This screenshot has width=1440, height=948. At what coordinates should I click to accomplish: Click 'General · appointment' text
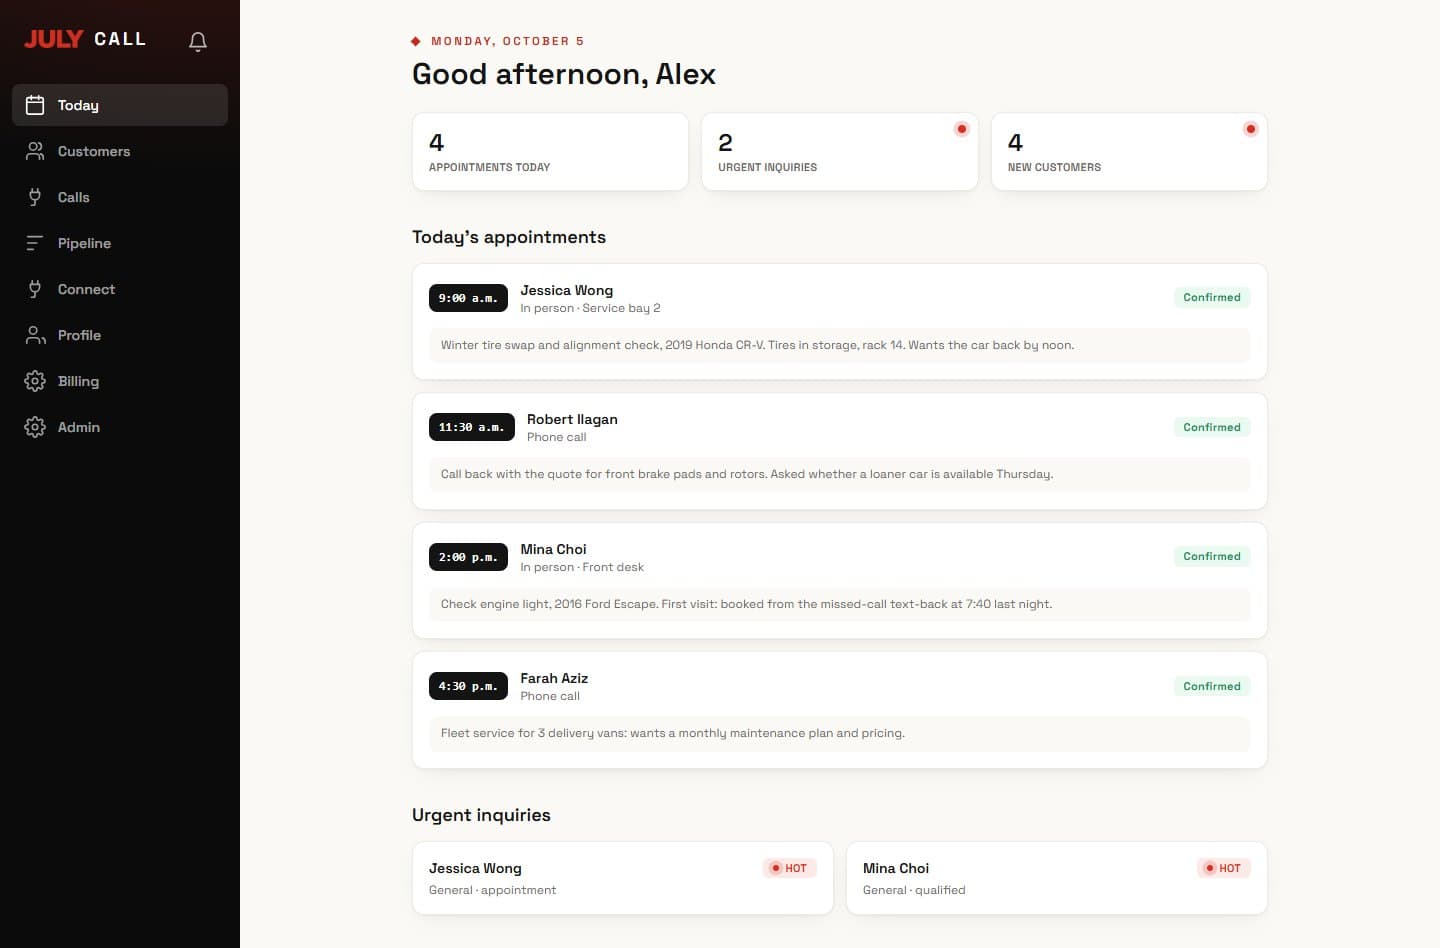[492, 890]
